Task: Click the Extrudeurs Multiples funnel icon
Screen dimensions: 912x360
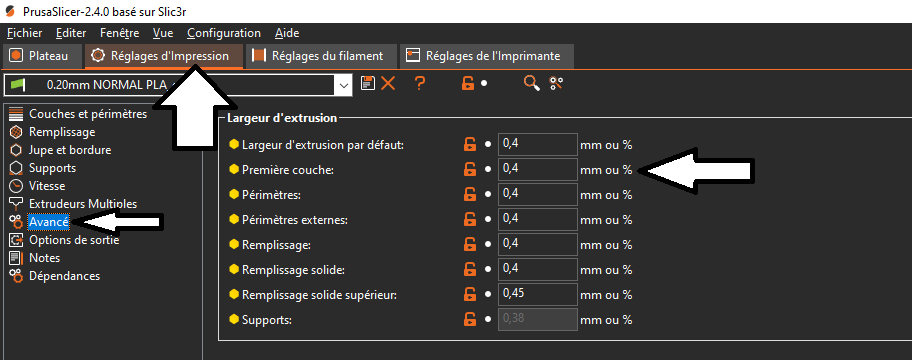Action: coord(16,204)
